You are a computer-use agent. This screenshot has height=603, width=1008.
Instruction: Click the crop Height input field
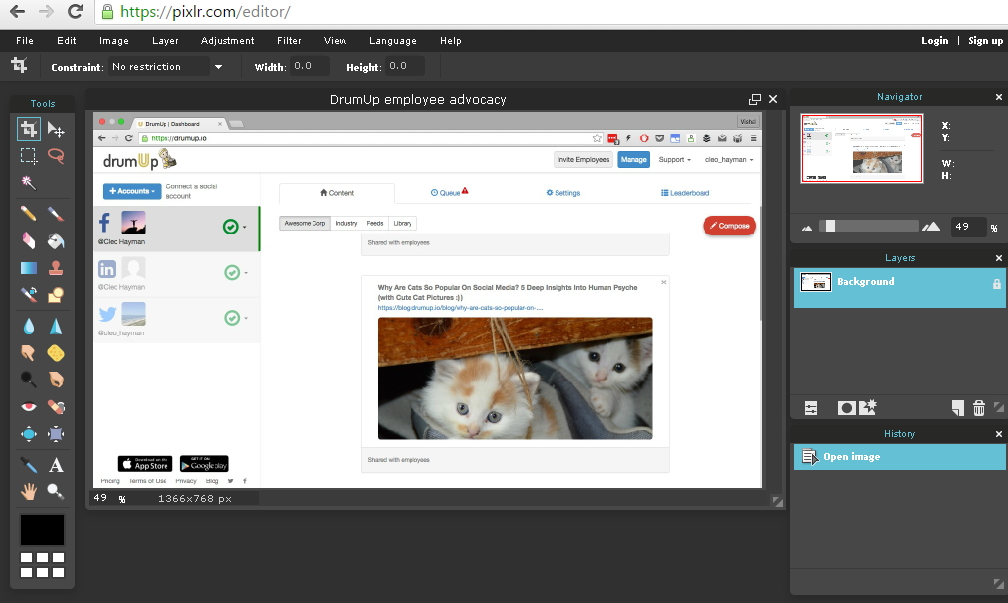pos(405,66)
